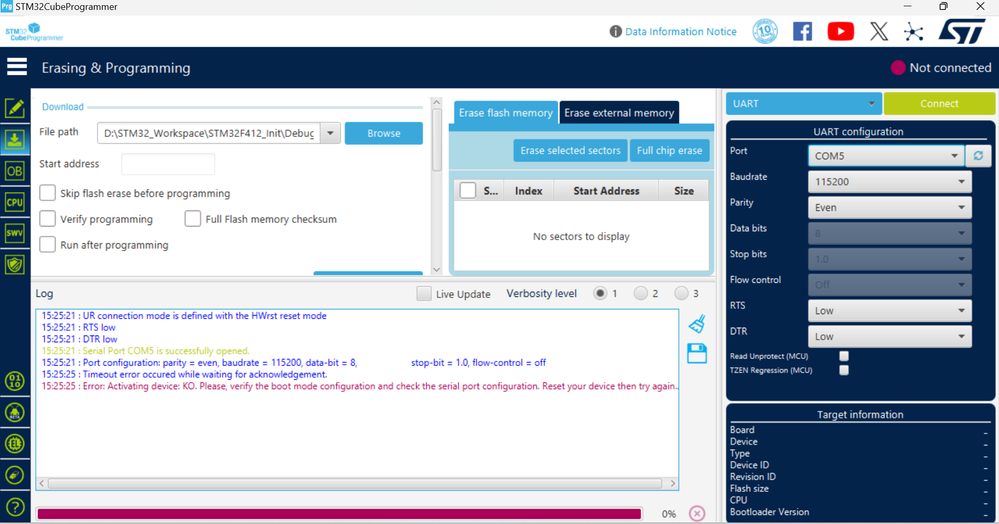Open binary 0110 register icon
Image resolution: width=999 pixels, height=524 pixels.
point(15,381)
